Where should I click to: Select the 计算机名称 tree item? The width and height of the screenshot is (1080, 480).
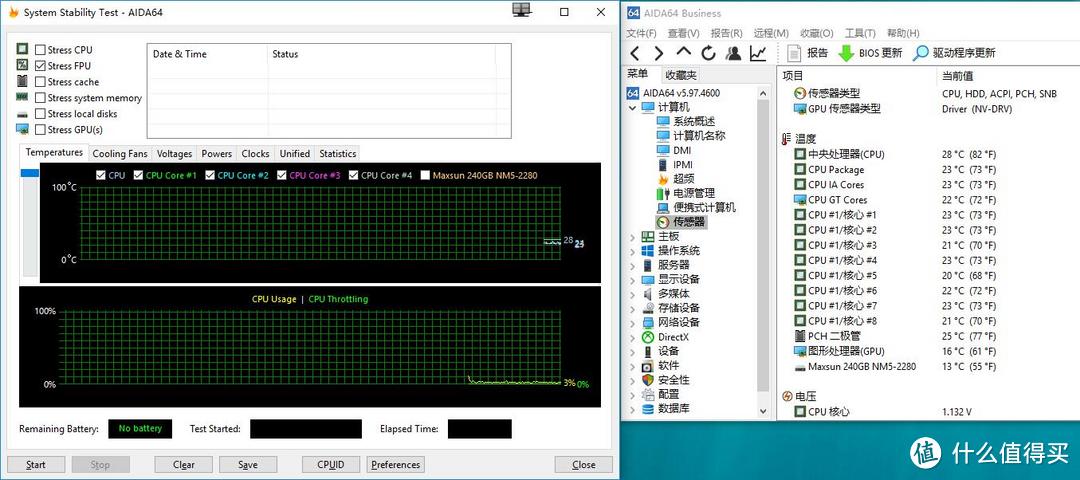coord(690,136)
